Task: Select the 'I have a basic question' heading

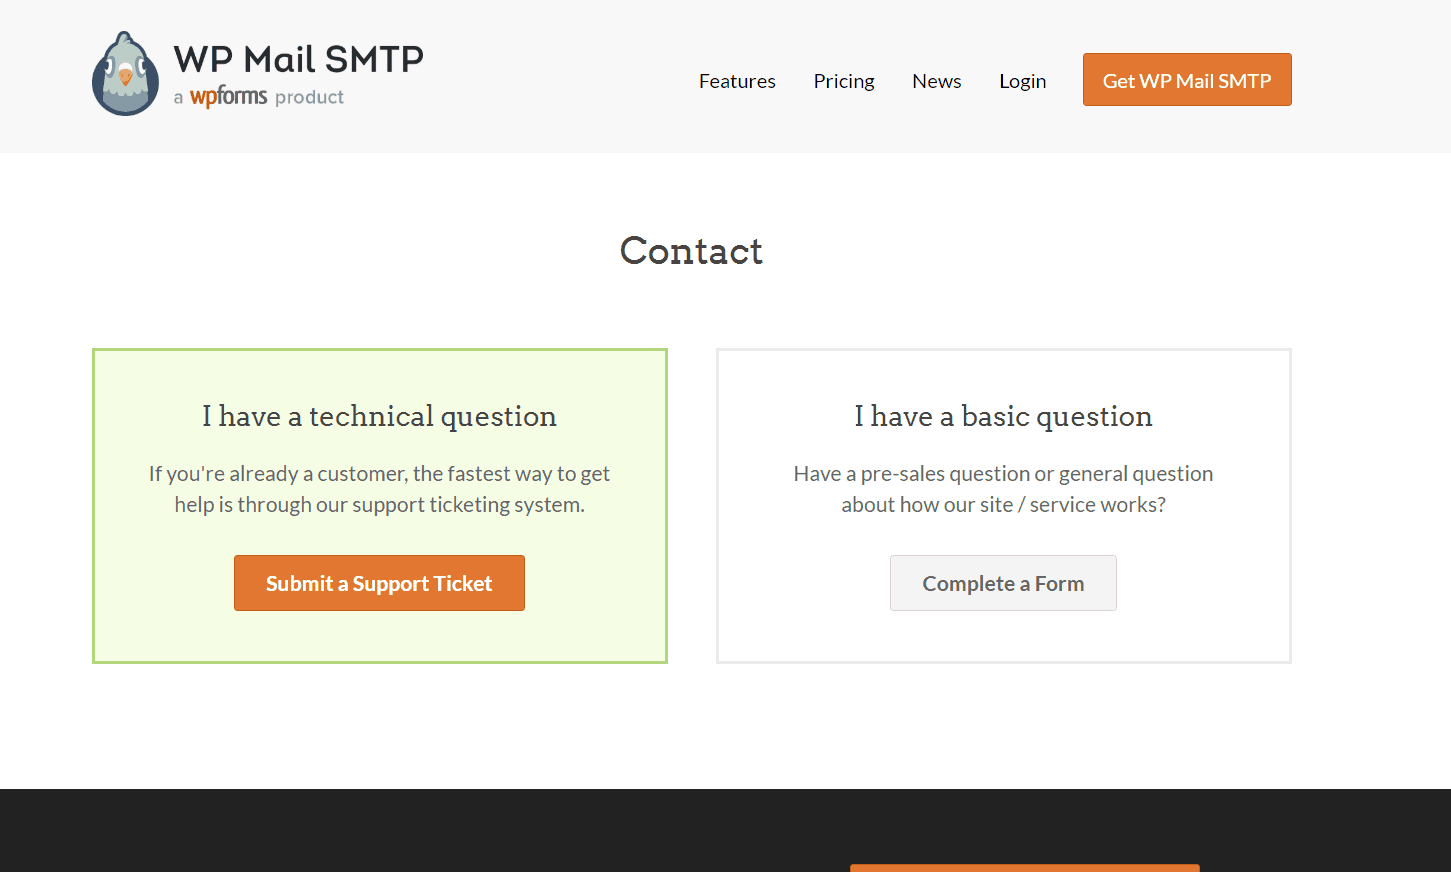Action: coord(1003,416)
